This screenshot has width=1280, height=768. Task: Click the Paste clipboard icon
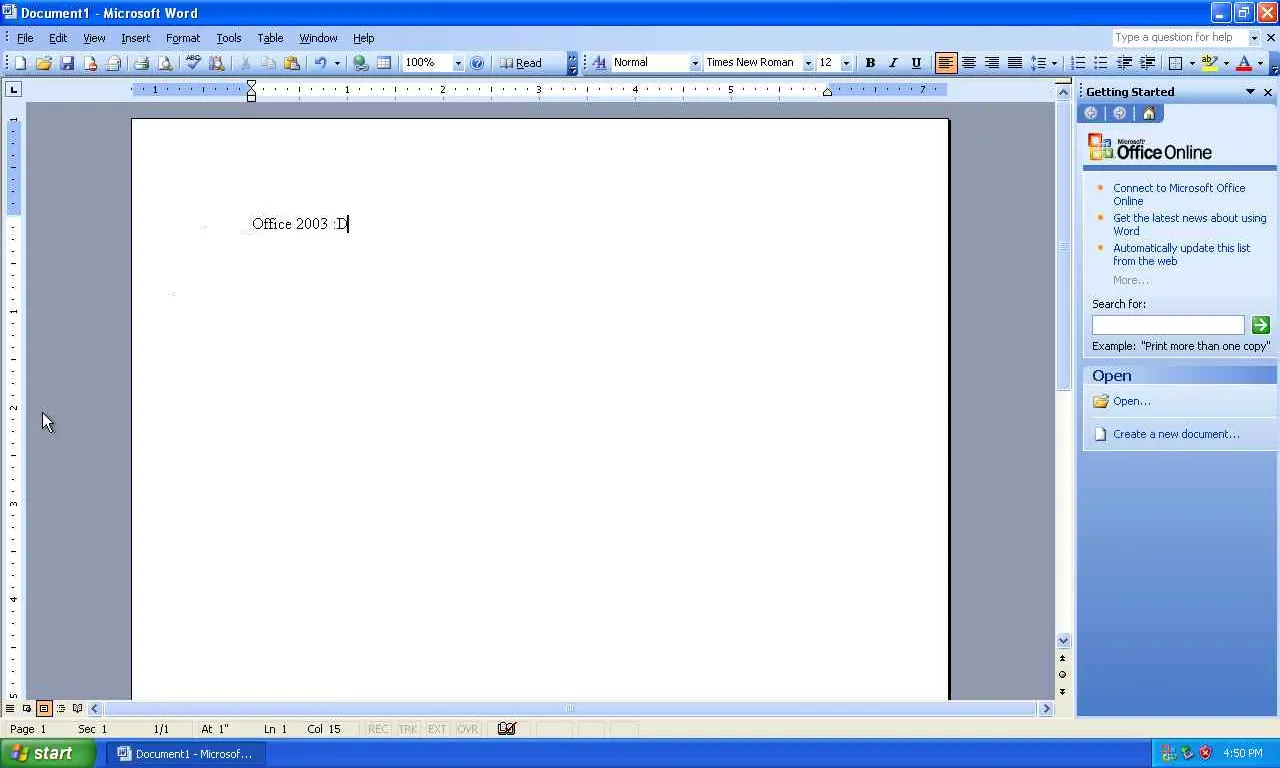292,63
